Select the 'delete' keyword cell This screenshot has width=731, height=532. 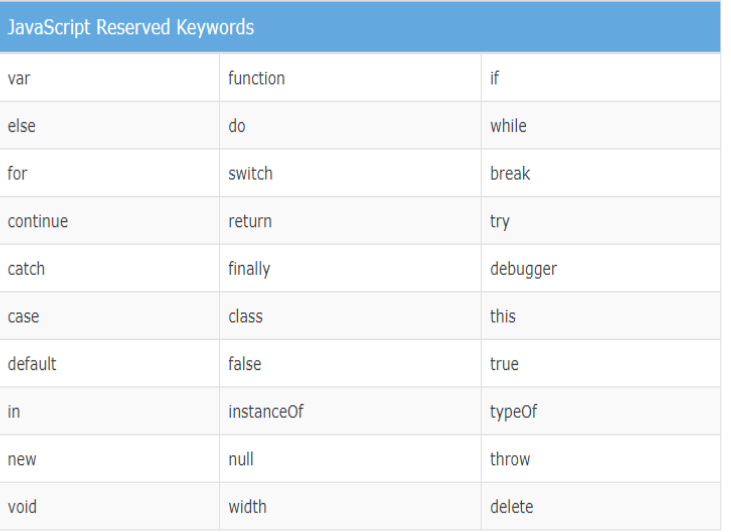[x=600, y=507]
